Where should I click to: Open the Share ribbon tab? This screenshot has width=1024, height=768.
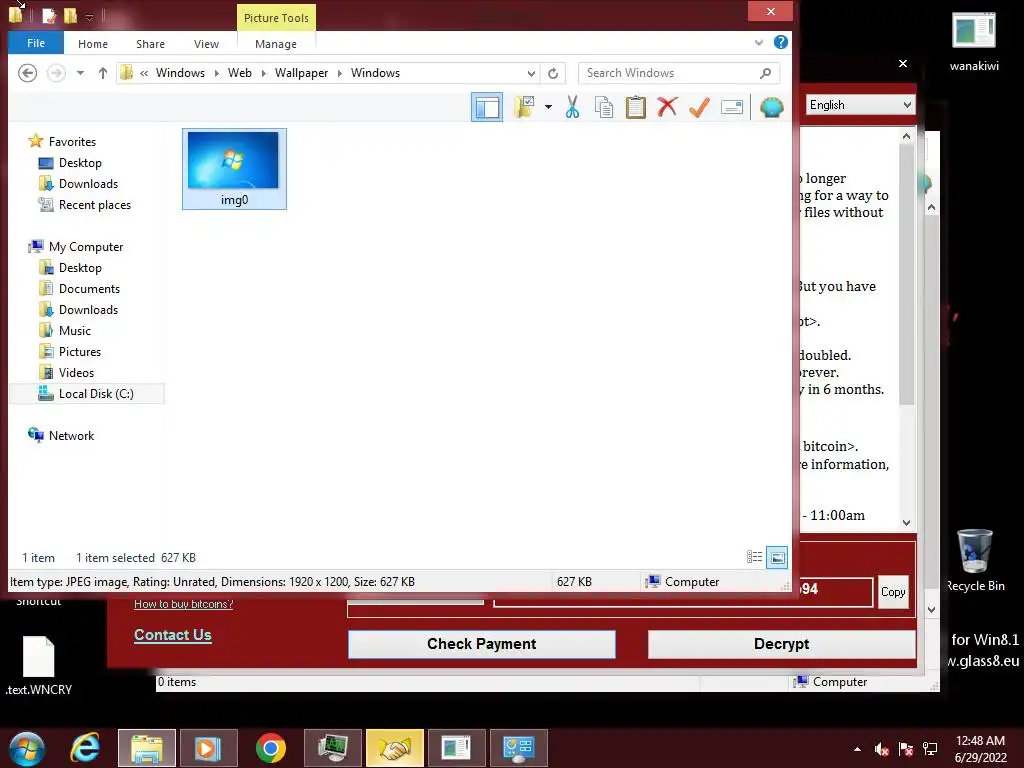150,44
